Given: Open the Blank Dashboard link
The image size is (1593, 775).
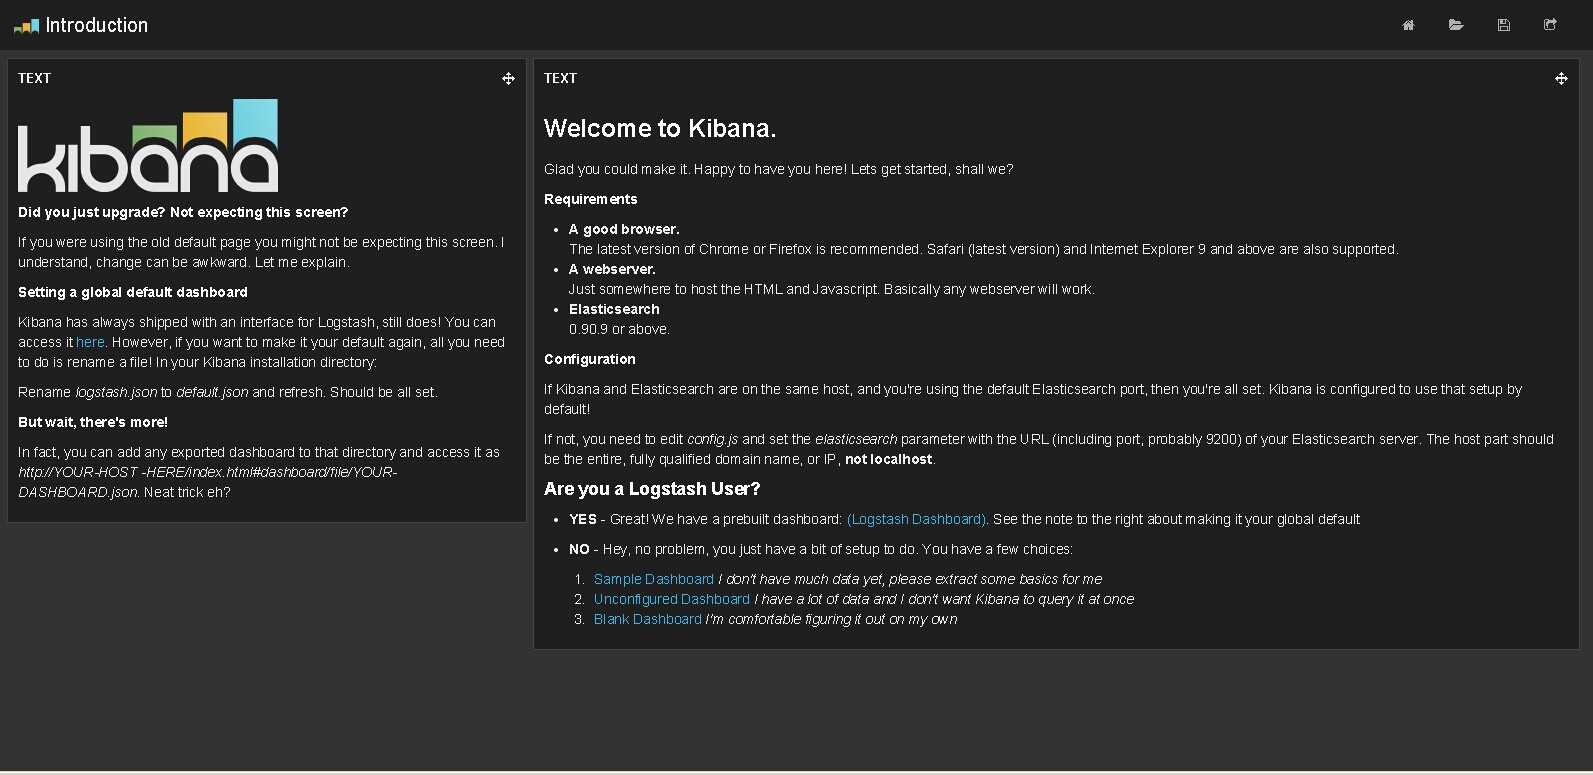Looking at the screenshot, I should (648, 619).
